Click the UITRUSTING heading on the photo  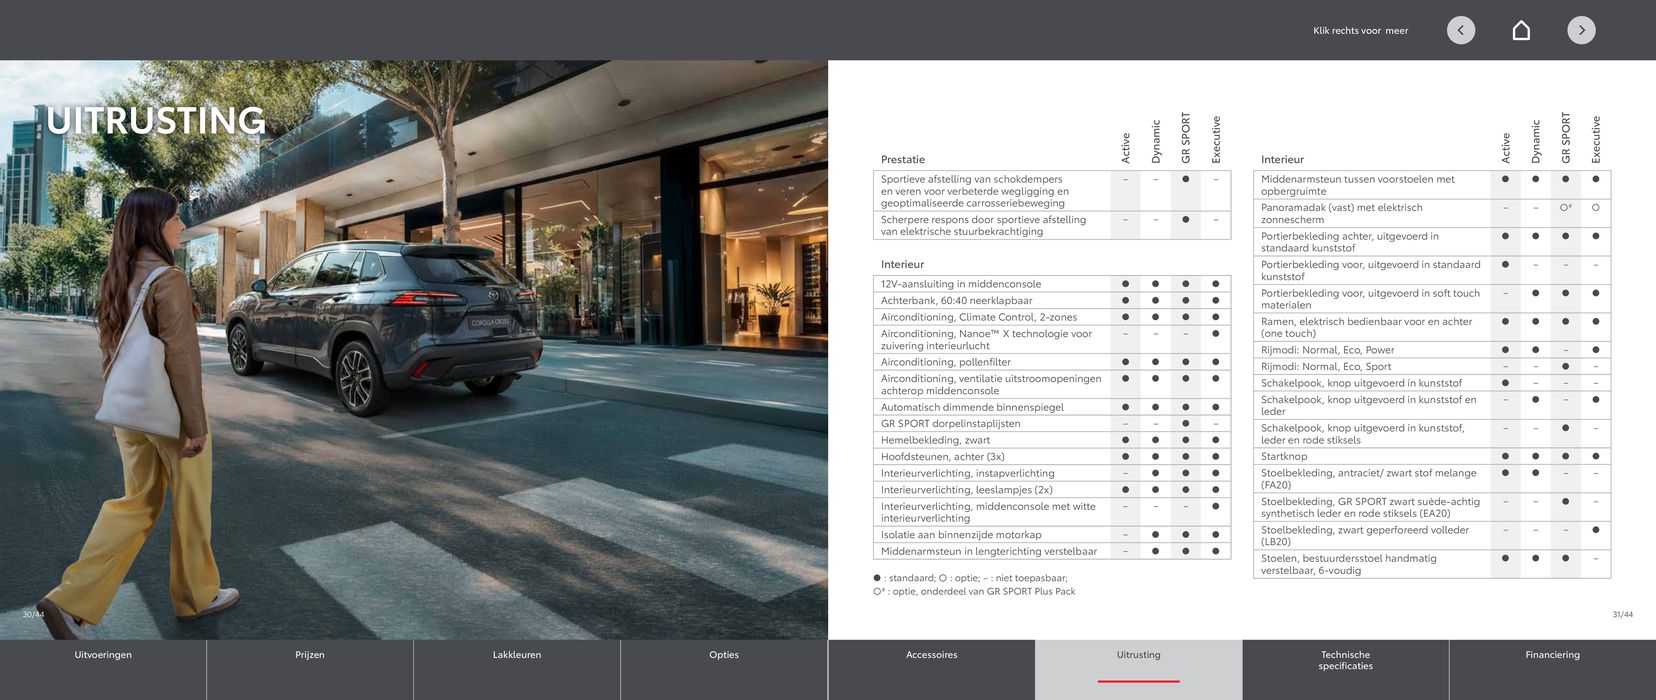click(x=156, y=121)
